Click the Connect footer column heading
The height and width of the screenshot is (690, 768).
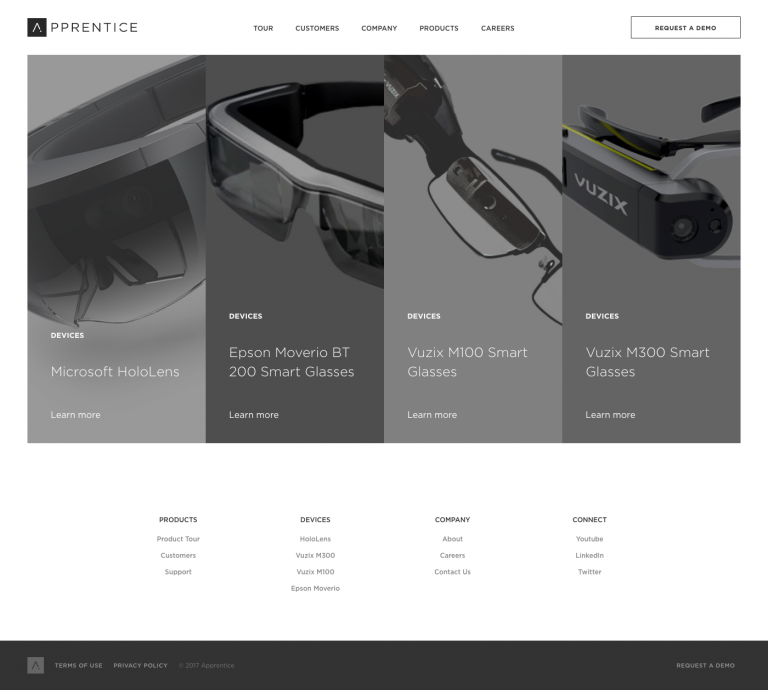click(x=590, y=520)
